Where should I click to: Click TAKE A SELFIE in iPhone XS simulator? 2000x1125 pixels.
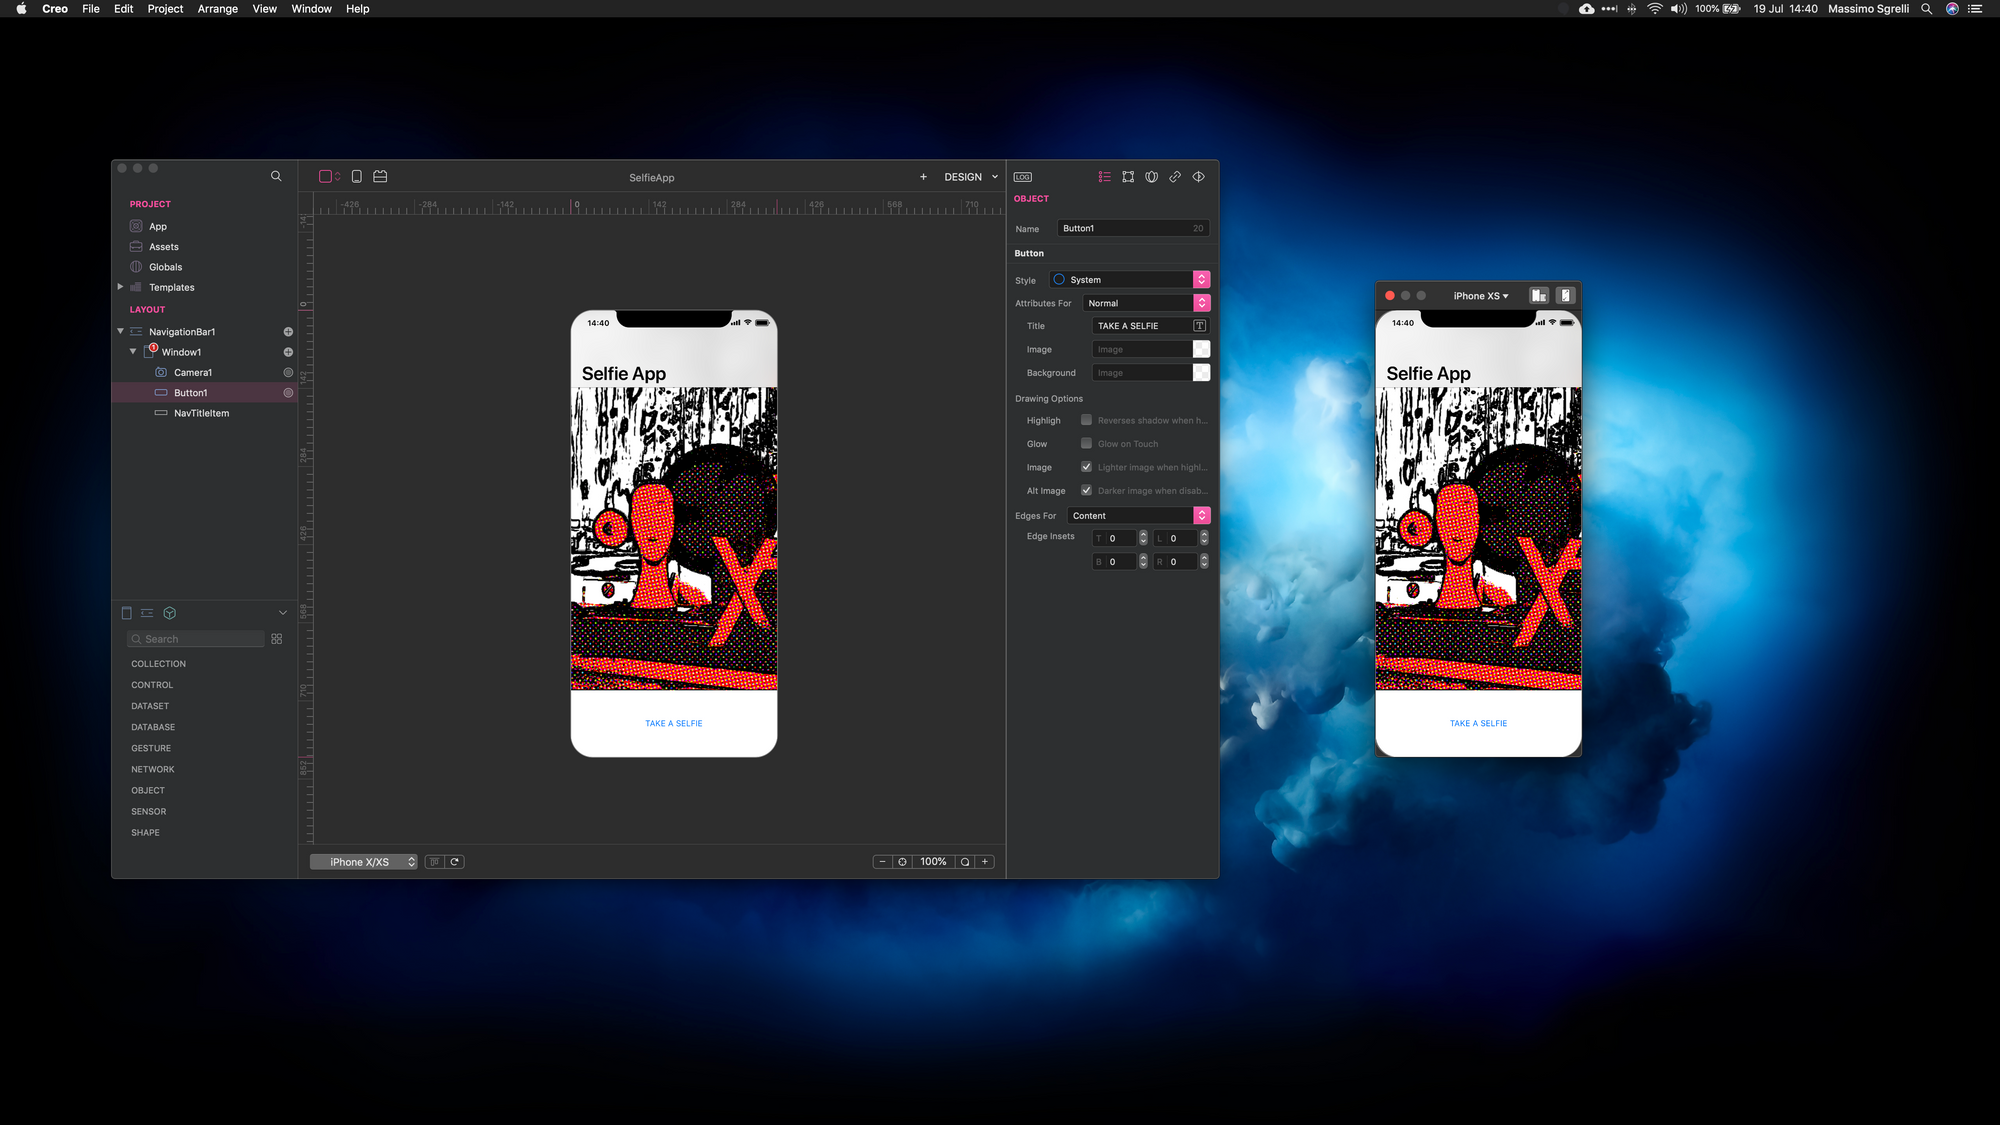pos(1478,723)
